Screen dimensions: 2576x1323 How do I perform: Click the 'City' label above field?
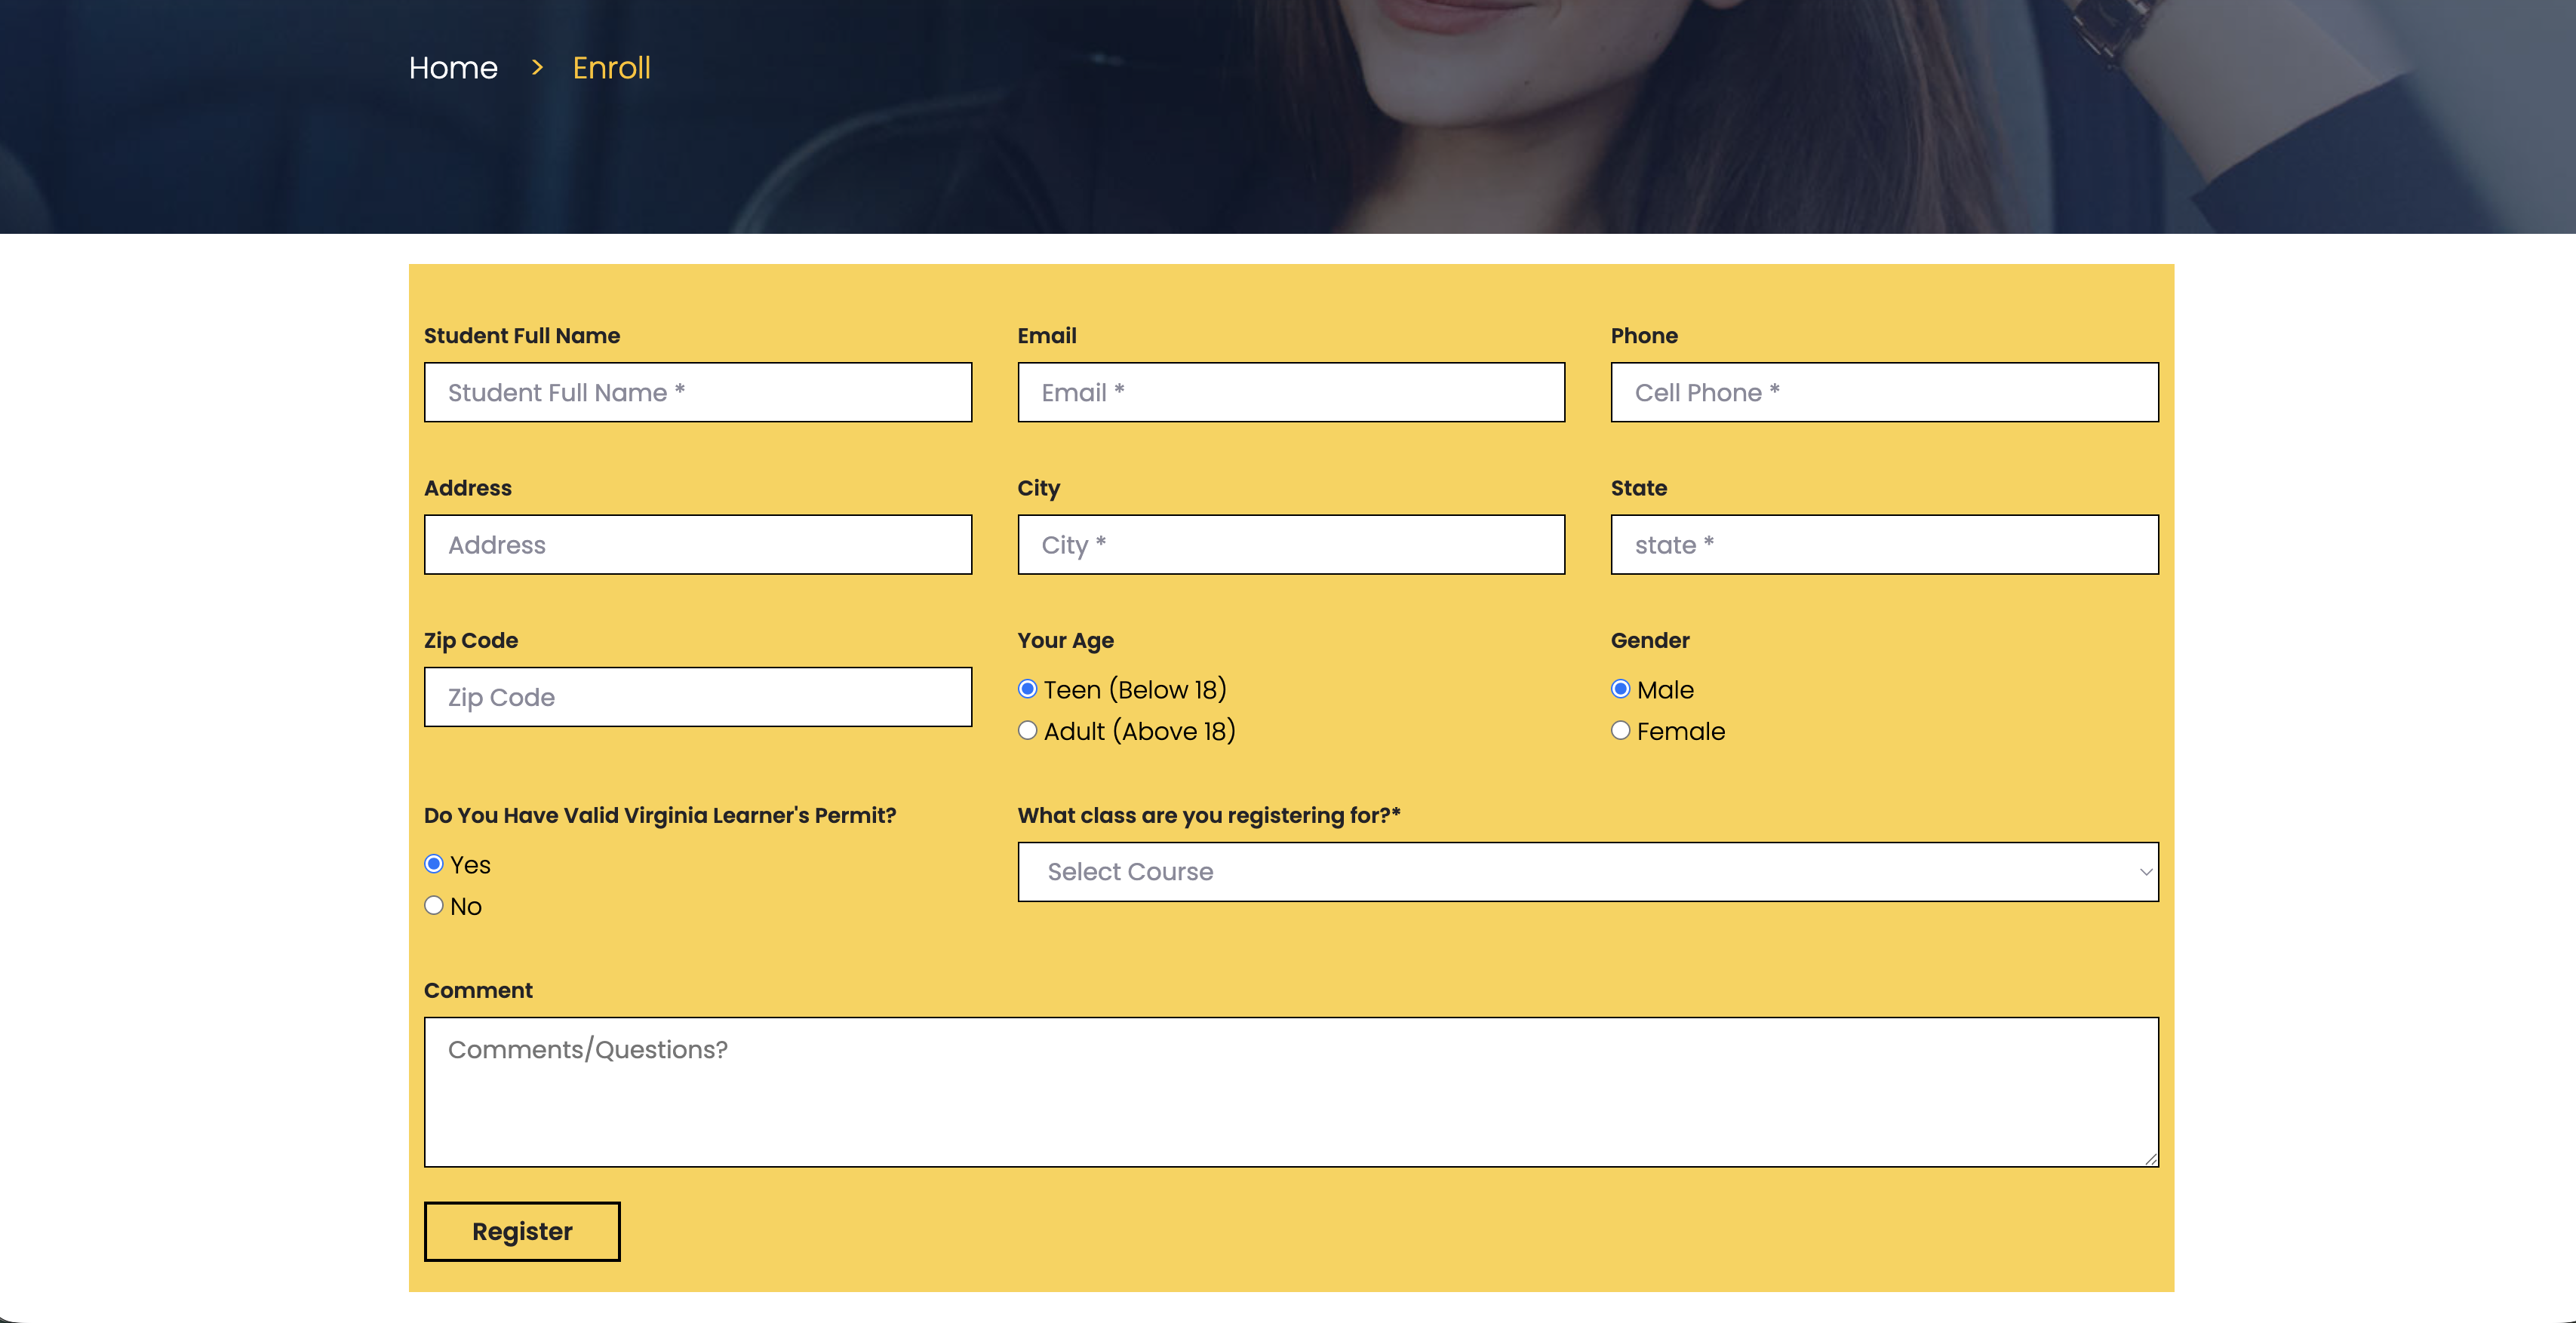point(1038,488)
